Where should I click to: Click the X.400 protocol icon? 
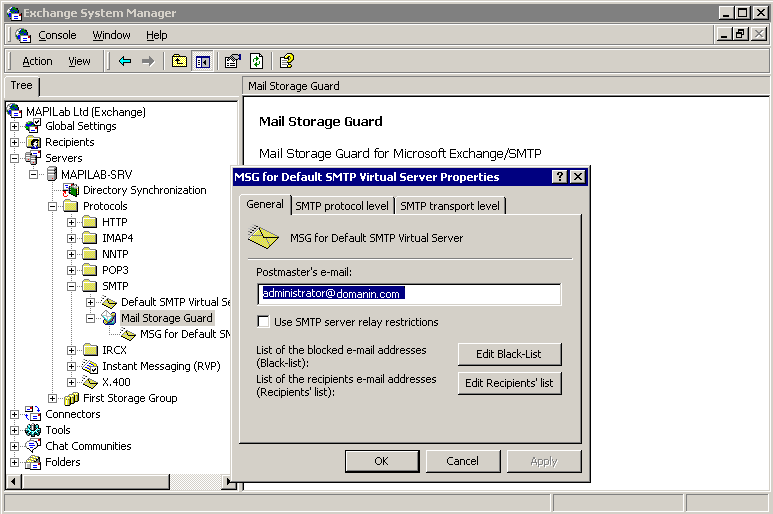point(90,382)
